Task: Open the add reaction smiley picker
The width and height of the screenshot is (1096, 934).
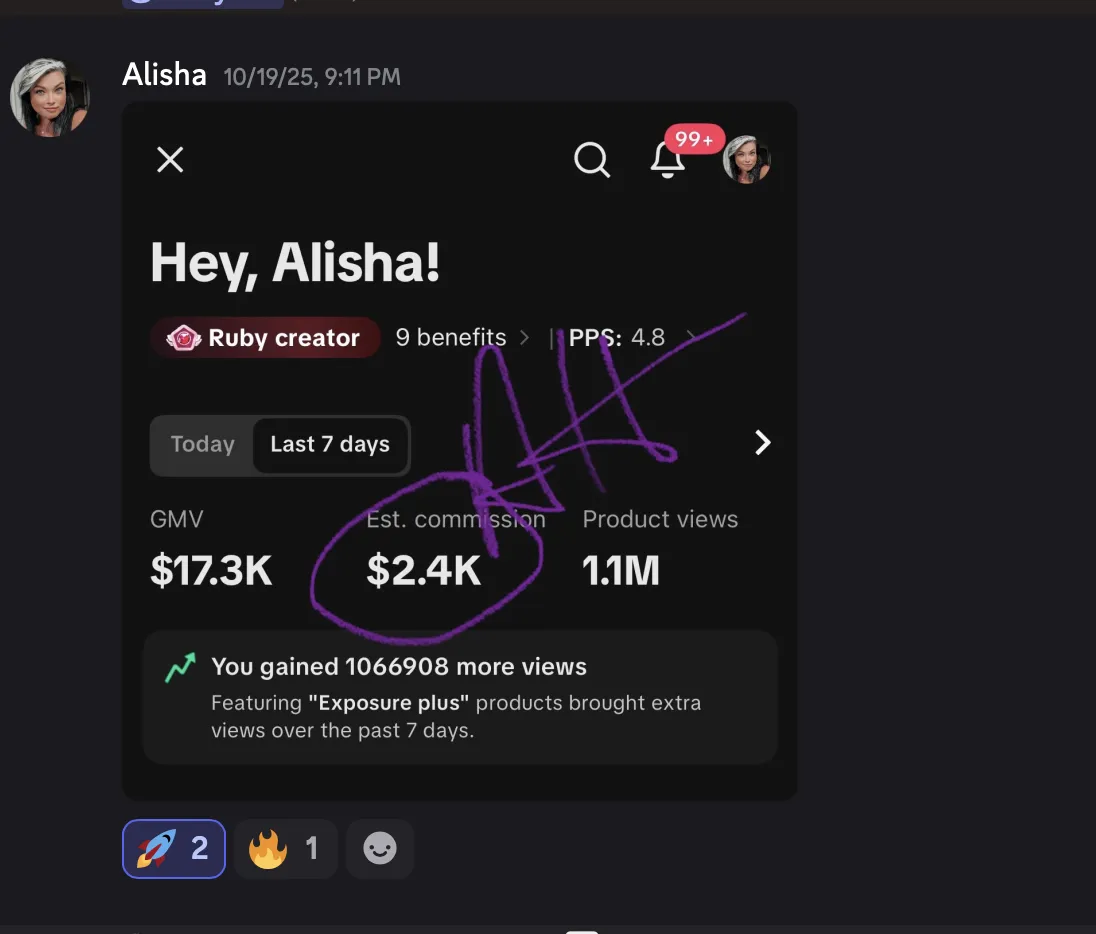Action: tap(380, 849)
